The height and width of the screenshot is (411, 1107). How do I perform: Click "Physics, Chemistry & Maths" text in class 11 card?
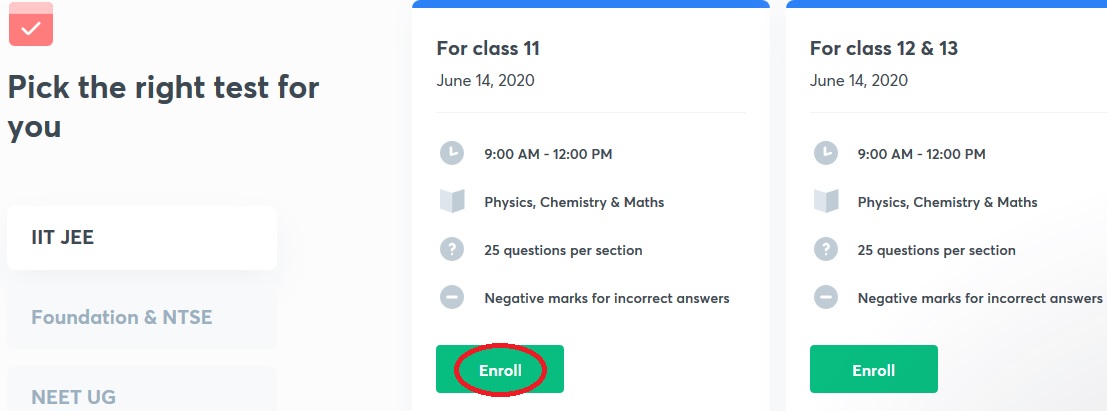coord(574,202)
